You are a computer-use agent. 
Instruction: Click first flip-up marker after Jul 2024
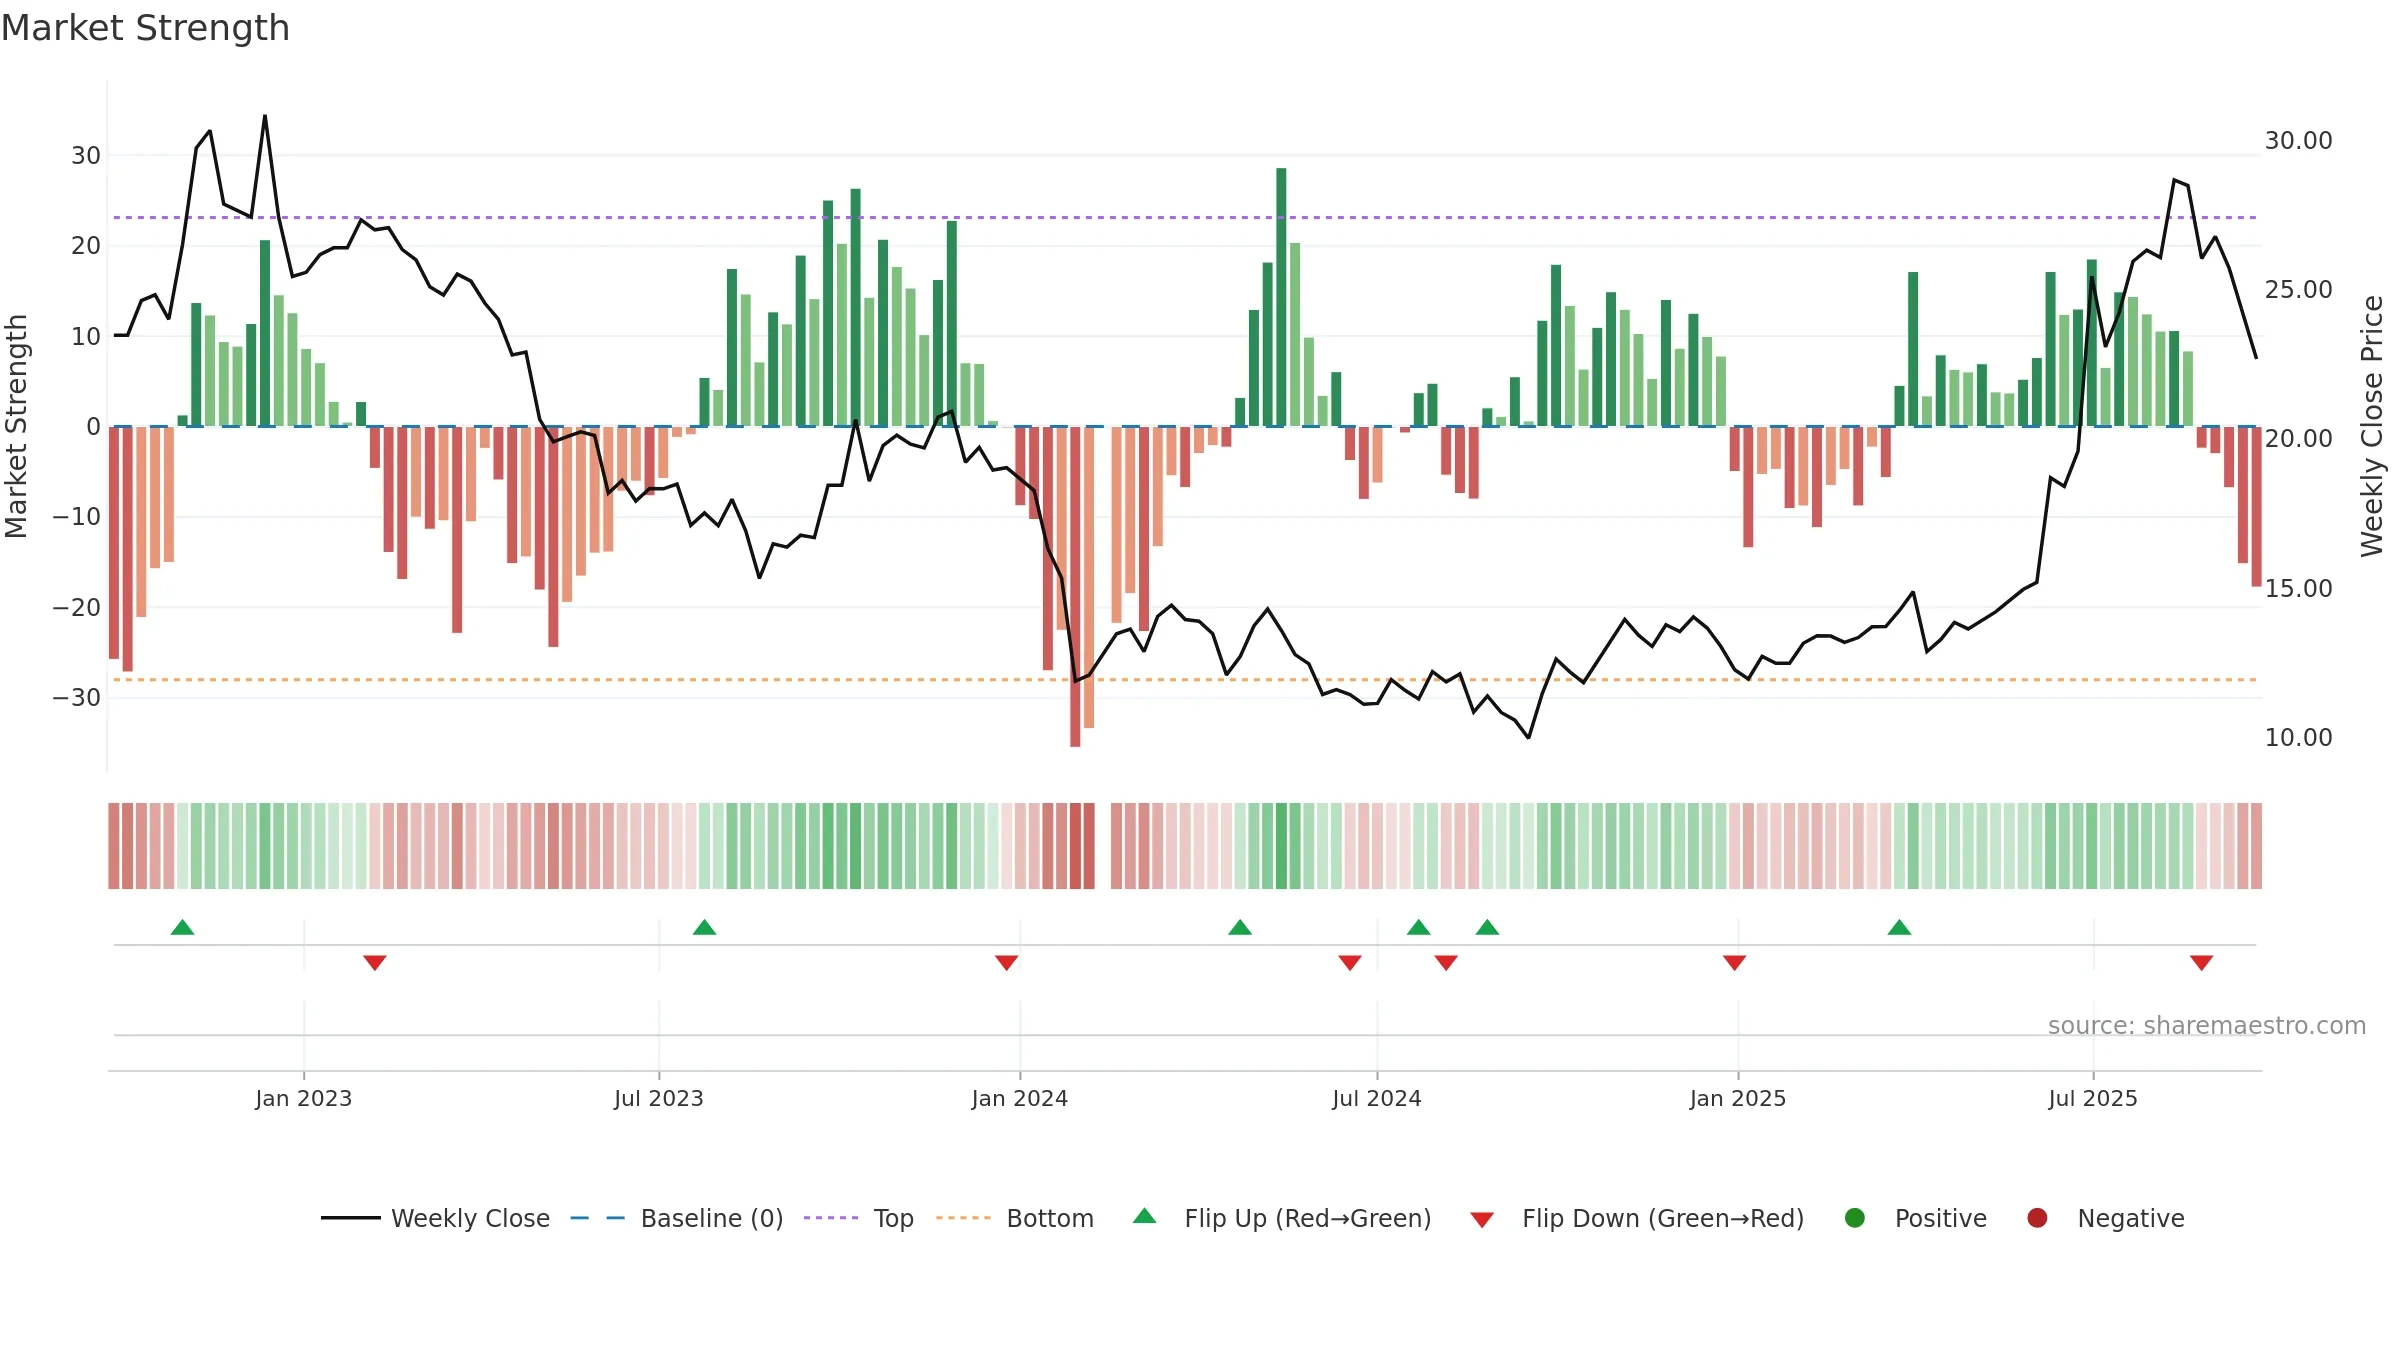point(1418,927)
